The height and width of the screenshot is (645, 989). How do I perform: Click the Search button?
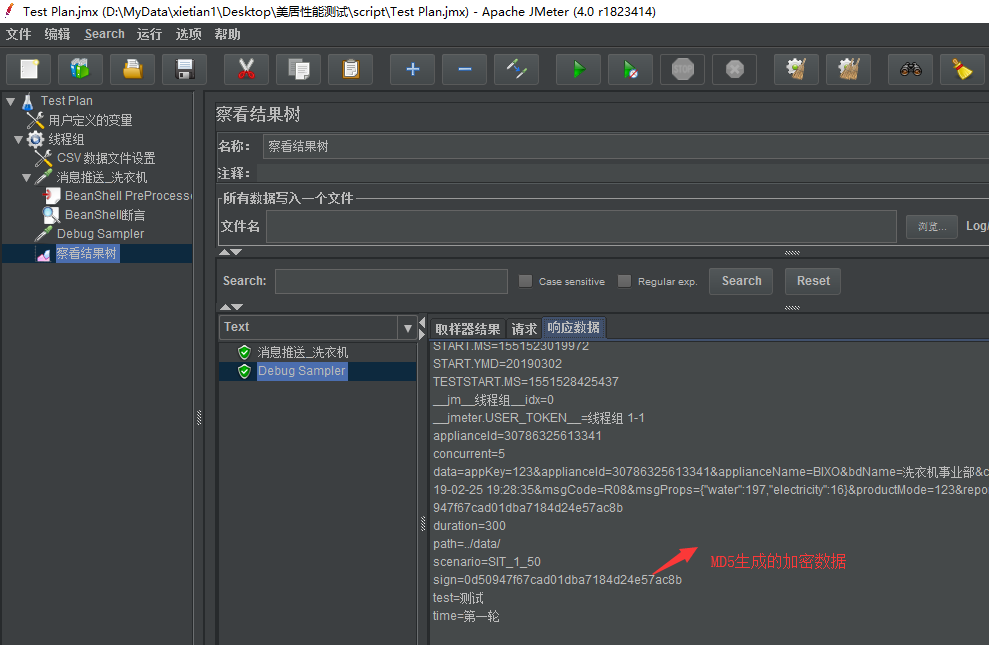pos(742,281)
